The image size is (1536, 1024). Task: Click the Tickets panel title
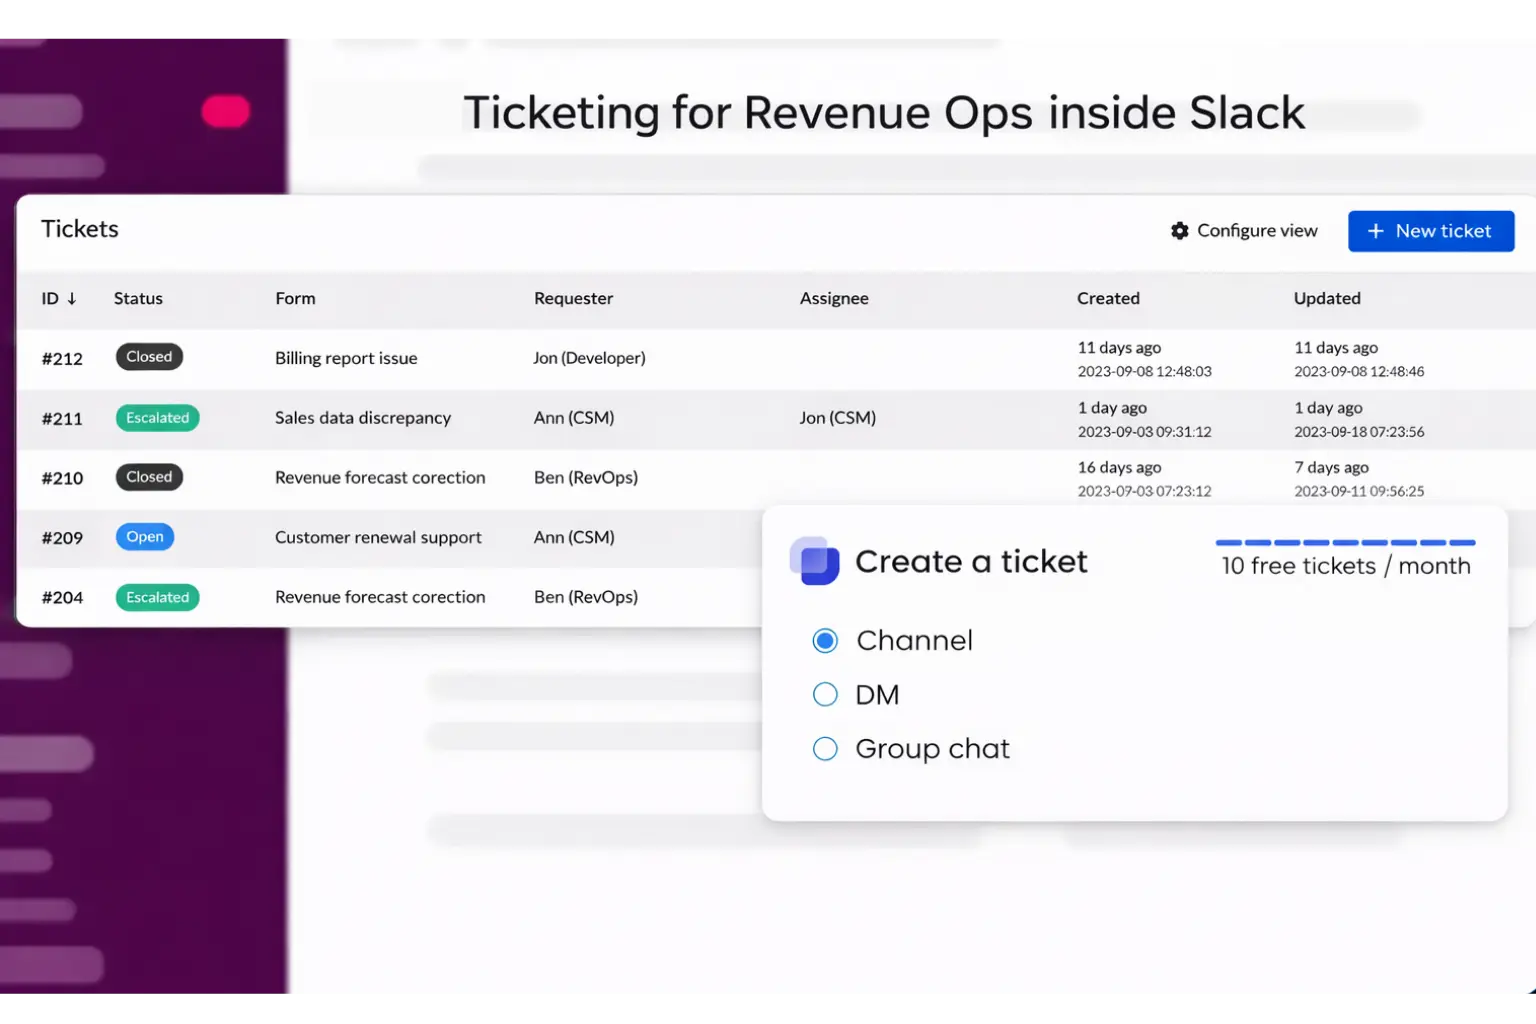tap(80, 229)
